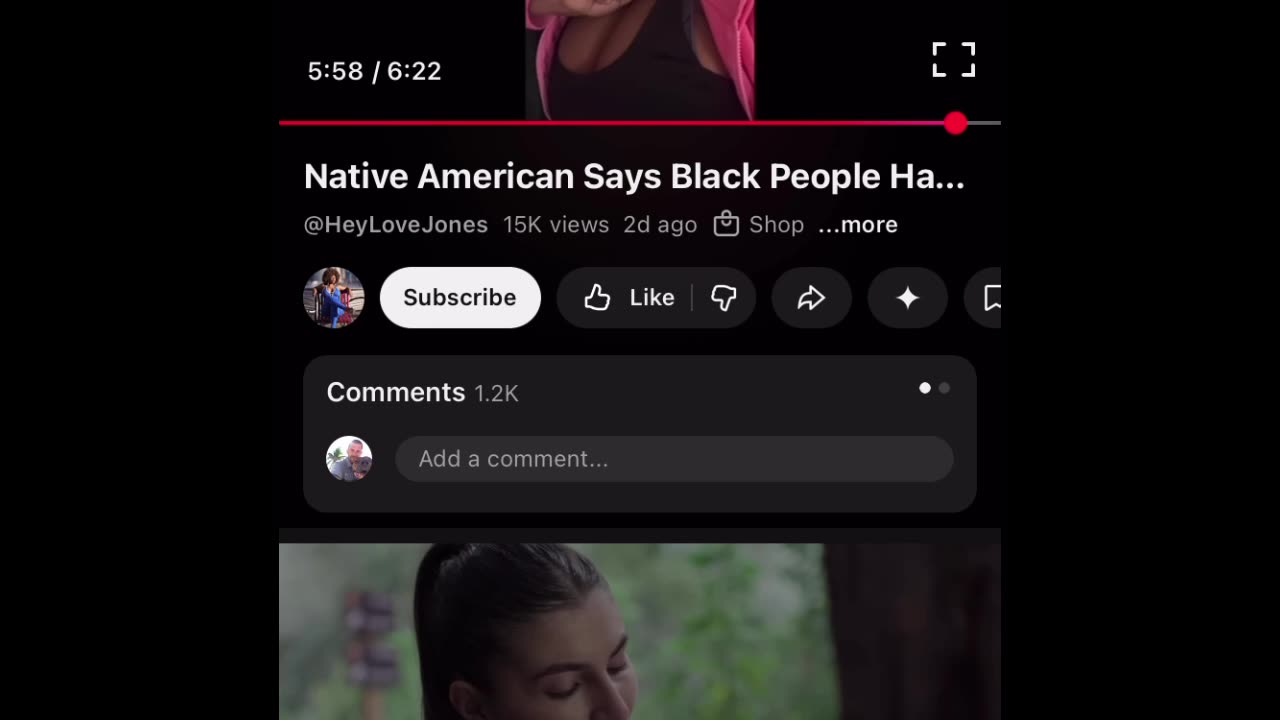The width and height of the screenshot is (1280, 720).
Task: Enter fullscreen with the corner brackets icon
Action: (953, 60)
